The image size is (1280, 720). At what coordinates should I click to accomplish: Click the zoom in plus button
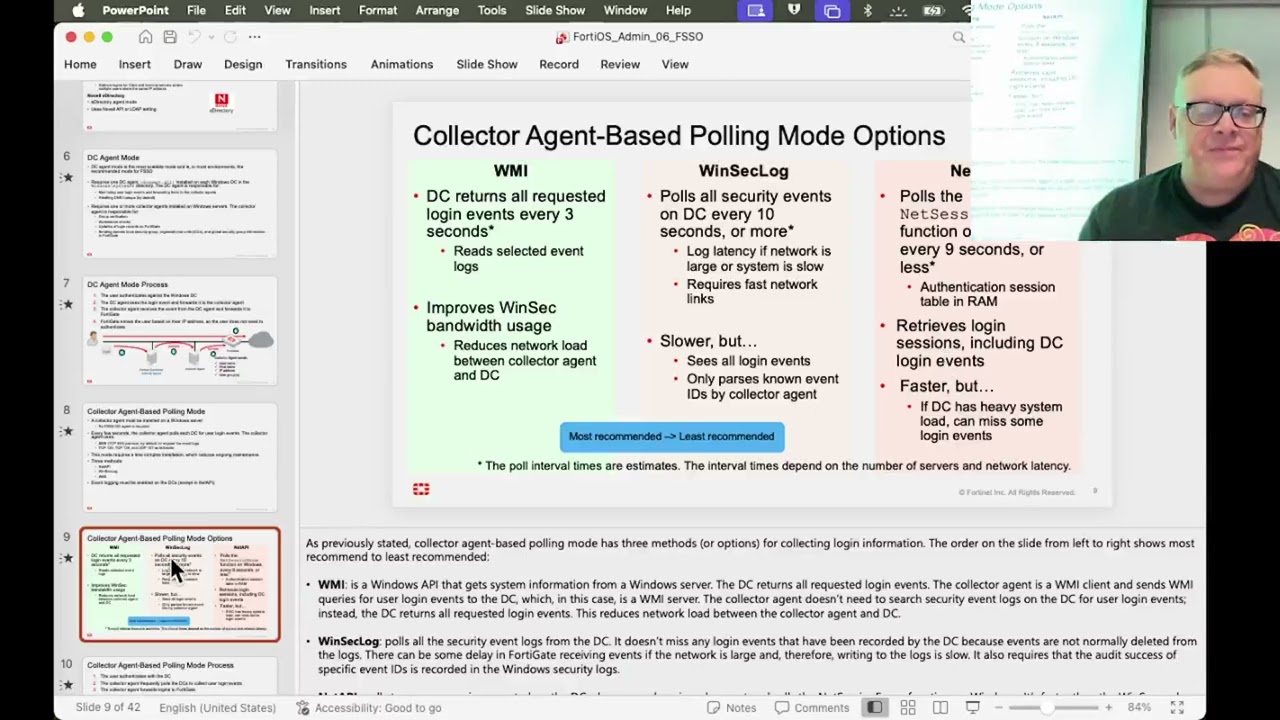1108,708
